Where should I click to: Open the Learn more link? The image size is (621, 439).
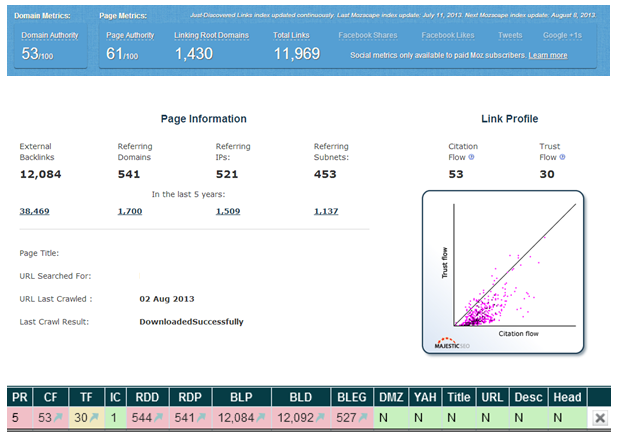(x=547, y=55)
